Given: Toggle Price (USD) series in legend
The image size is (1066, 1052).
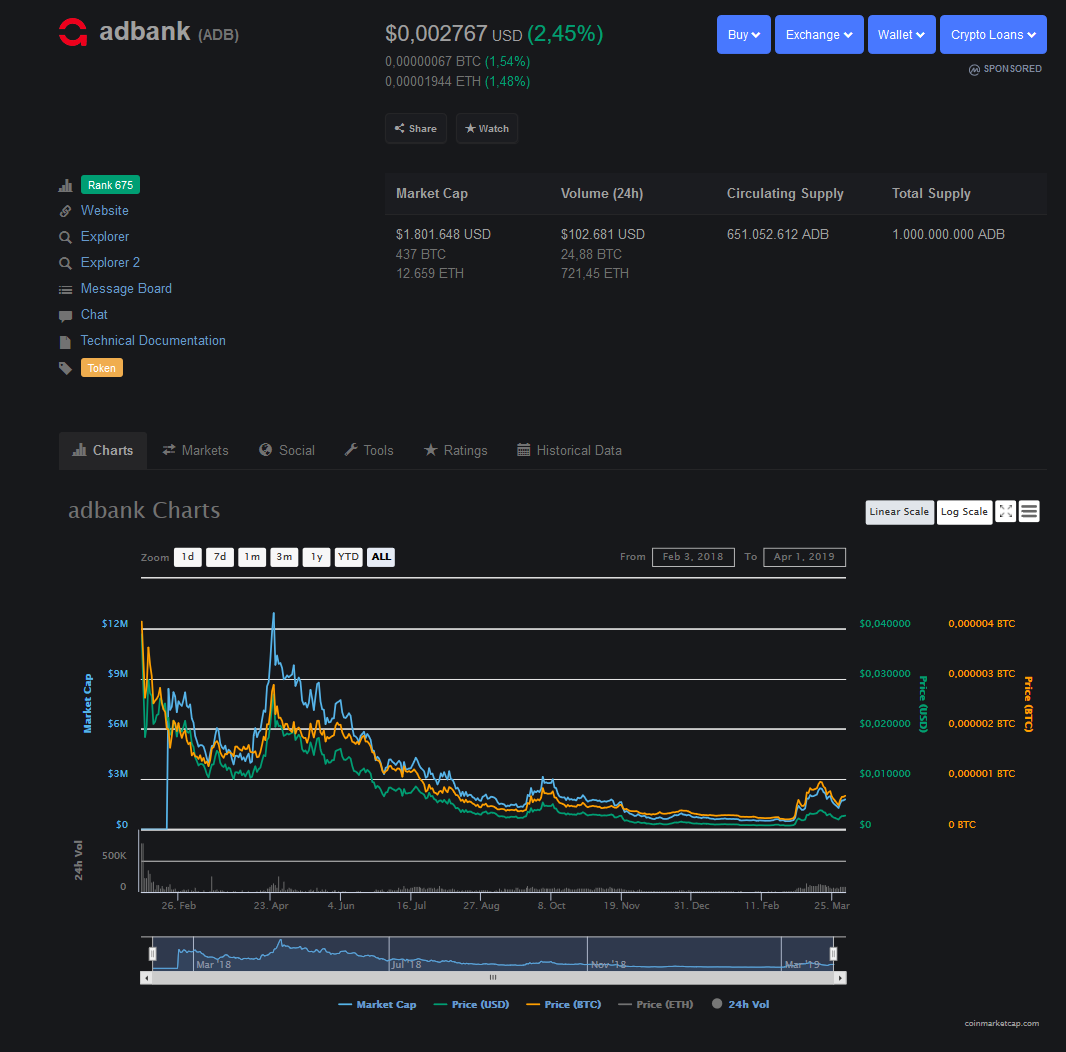Looking at the screenshot, I should pyautogui.click(x=471, y=1004).
